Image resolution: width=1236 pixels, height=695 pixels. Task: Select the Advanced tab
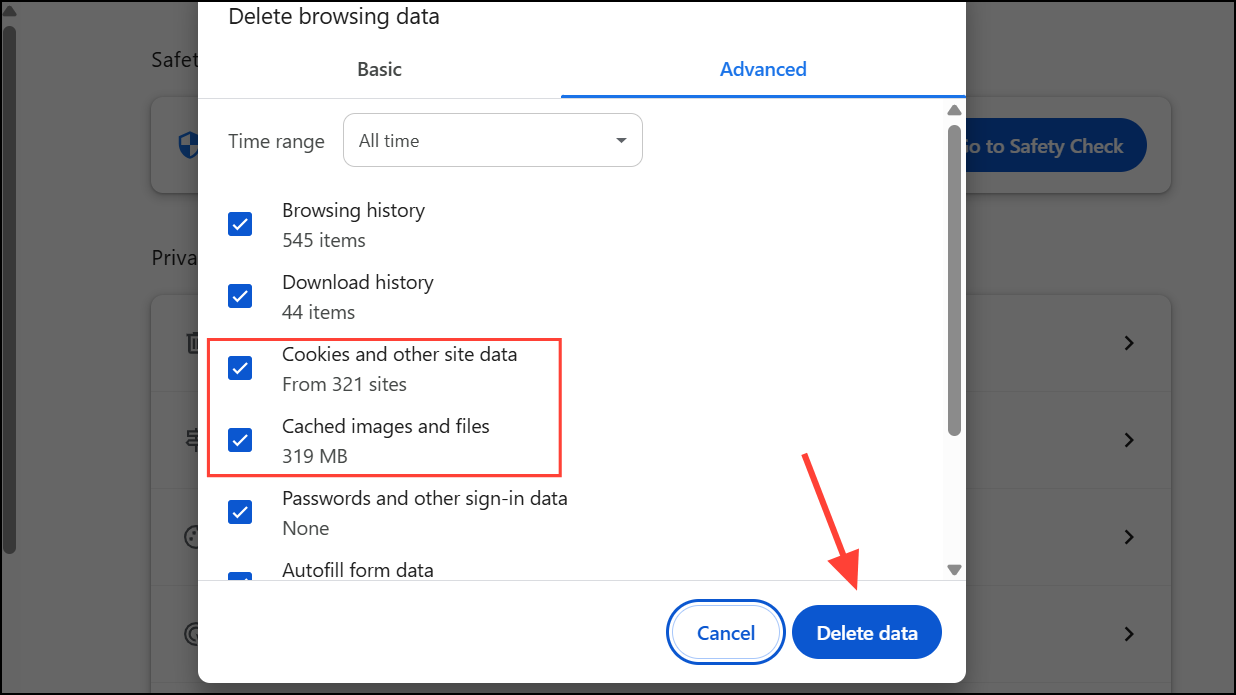coord(763,69)
